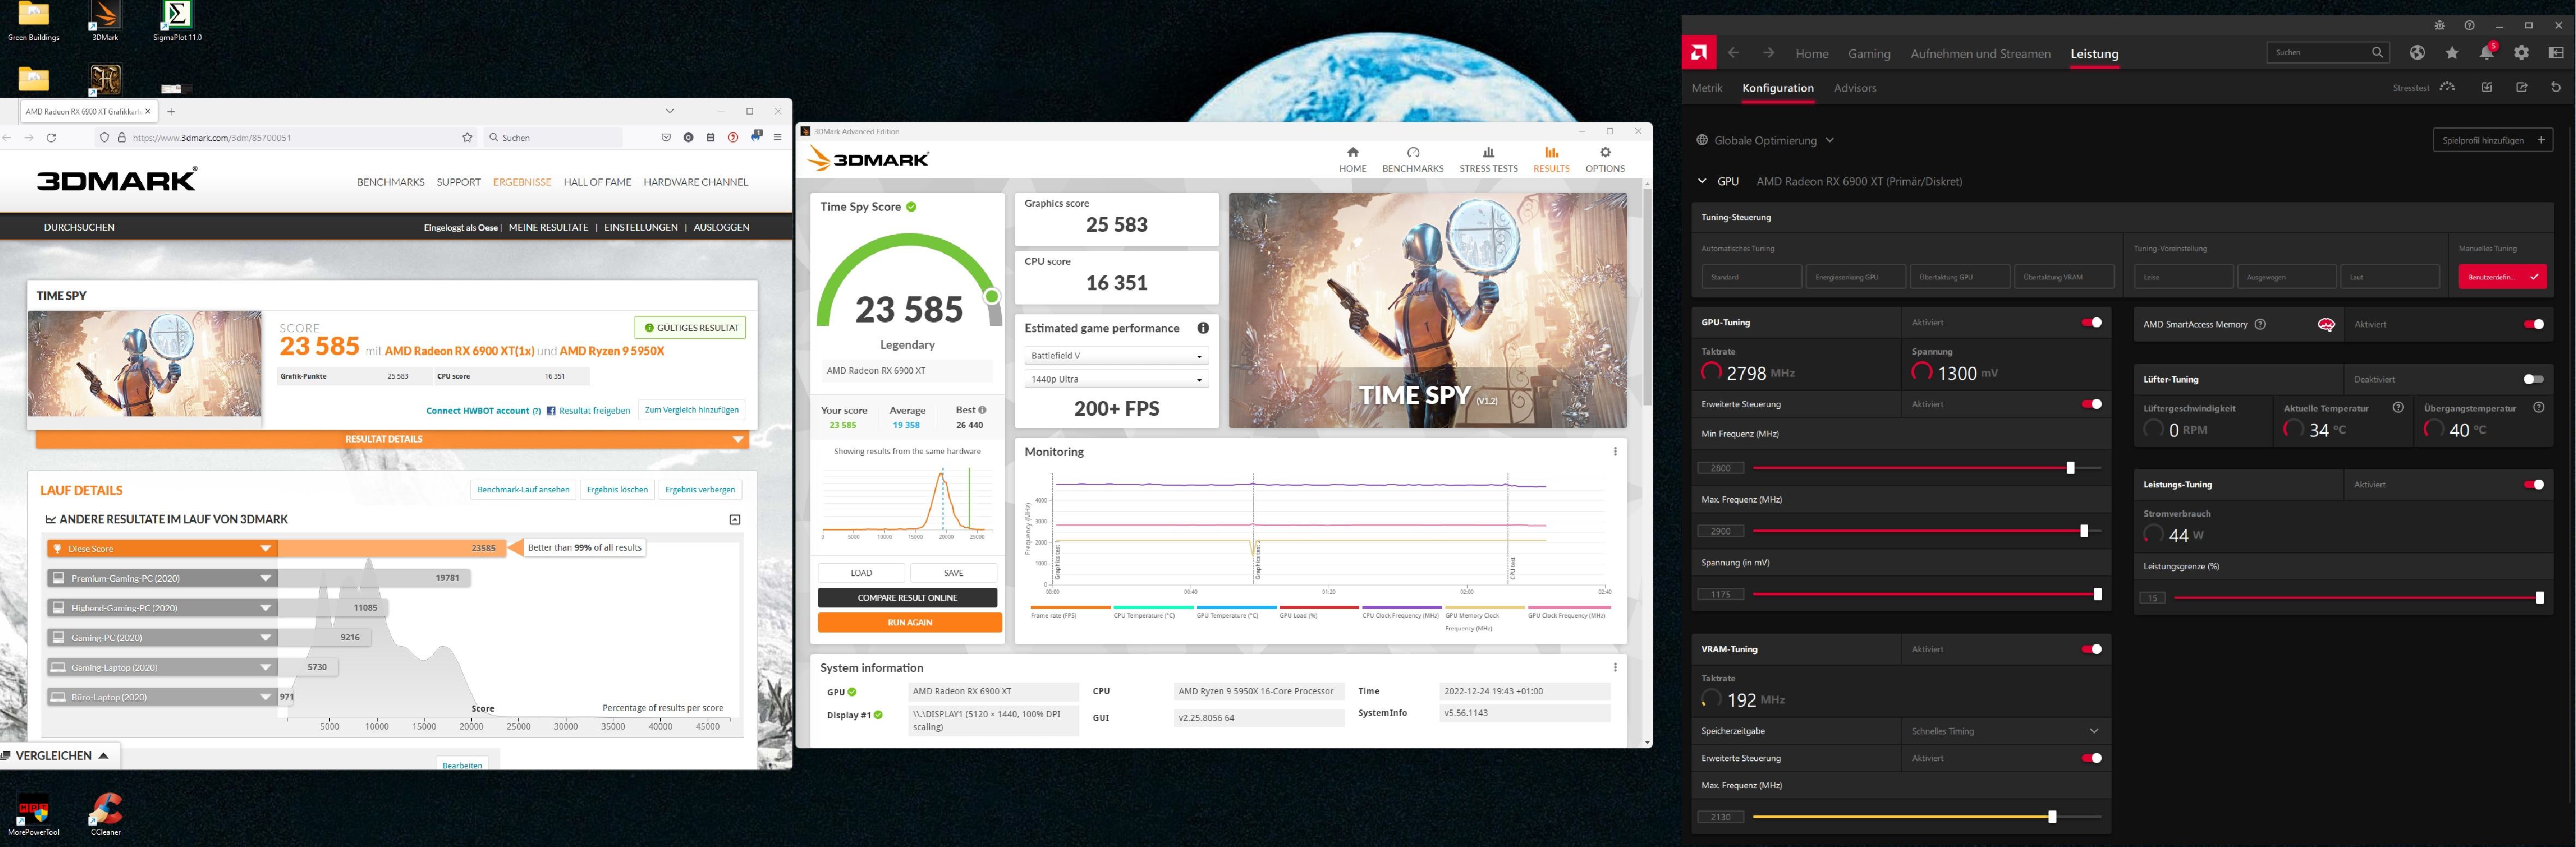Click AMD favorites star icon
Viewport: 2576px width, 847px height.
[2452, 53]
